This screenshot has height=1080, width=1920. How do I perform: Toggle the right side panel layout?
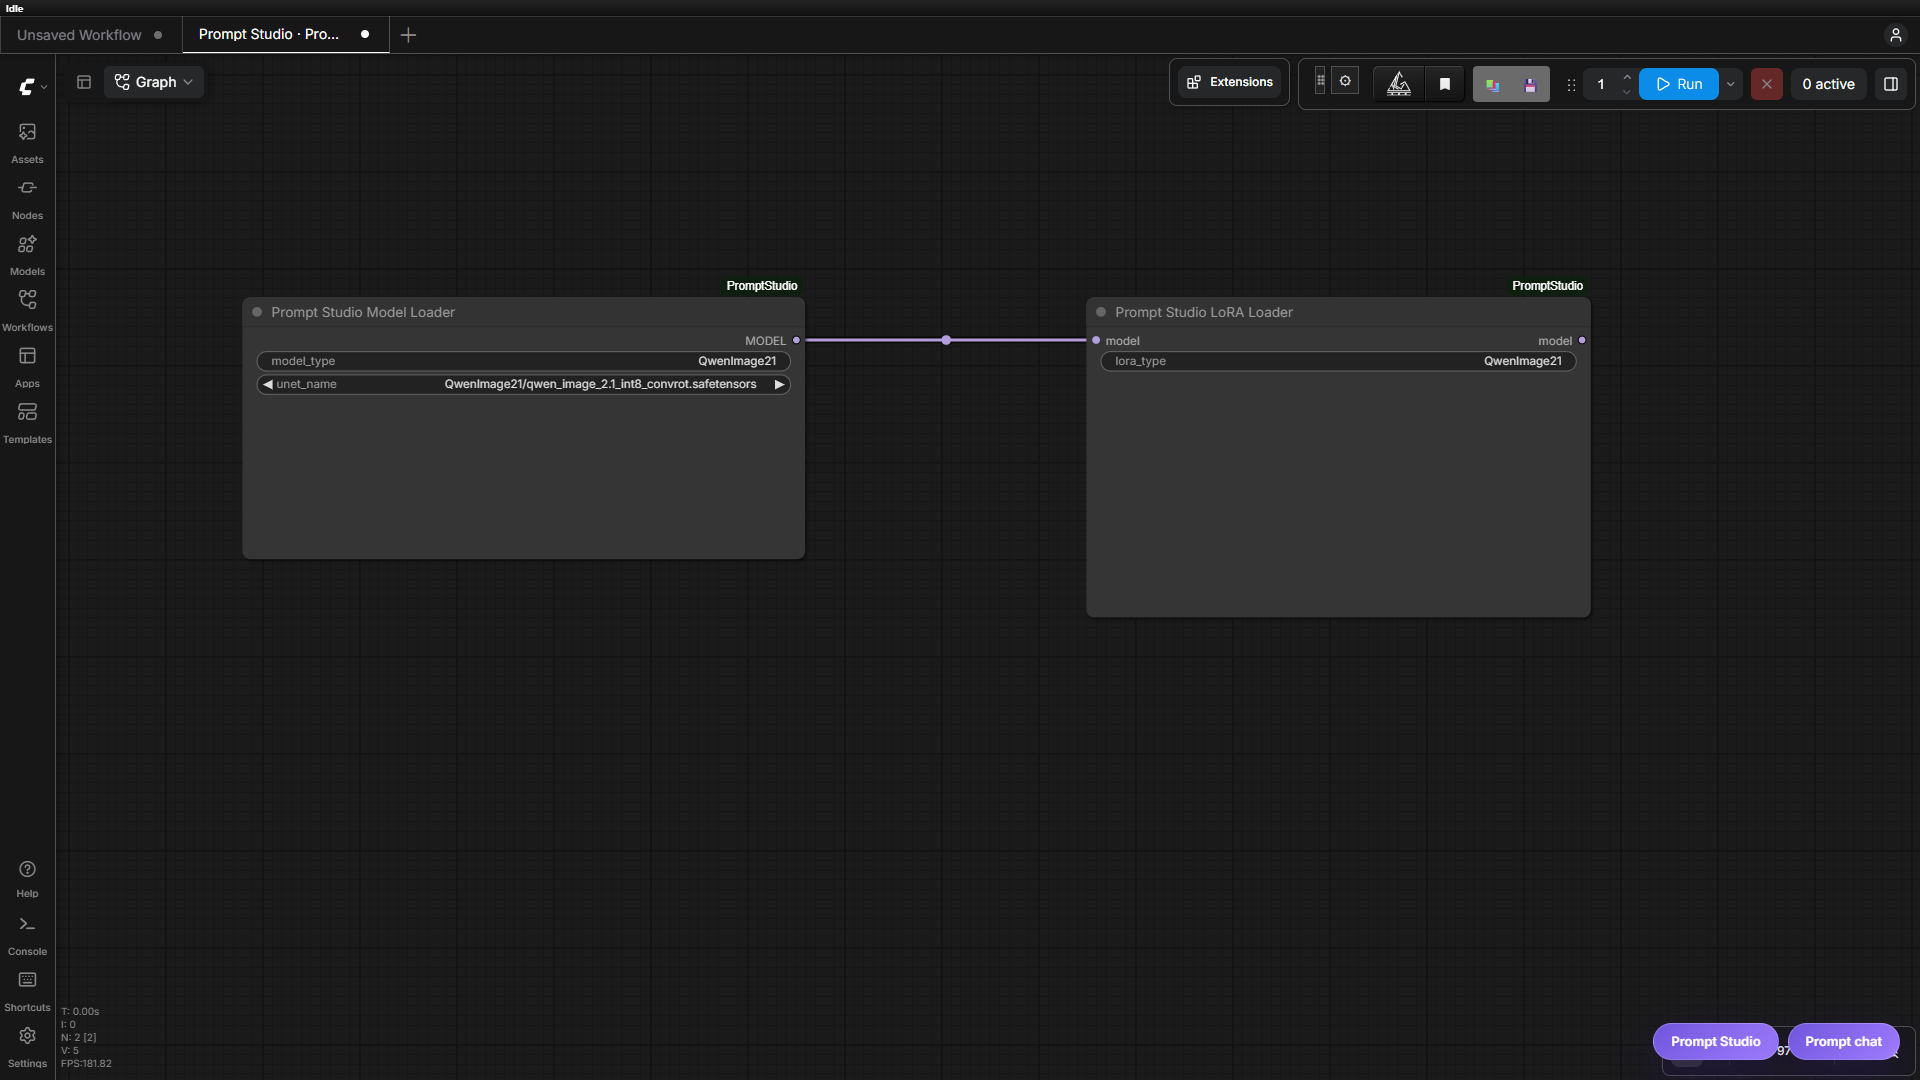pyautogui.click(x=1890, y=84)
